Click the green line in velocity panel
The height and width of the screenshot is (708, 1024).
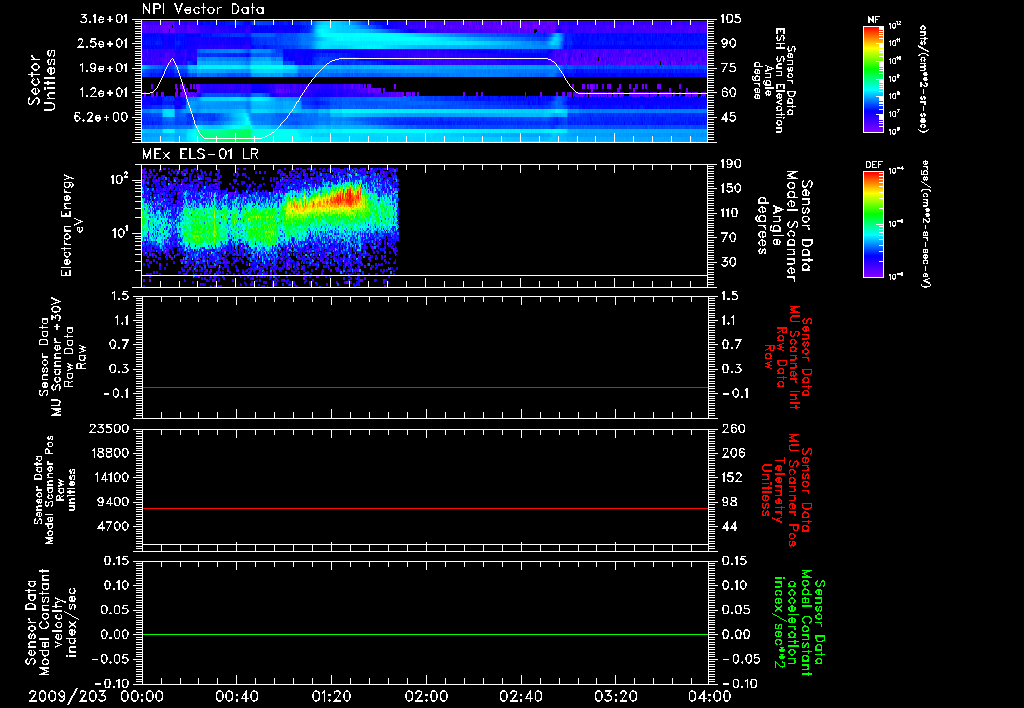coord(425,634)
